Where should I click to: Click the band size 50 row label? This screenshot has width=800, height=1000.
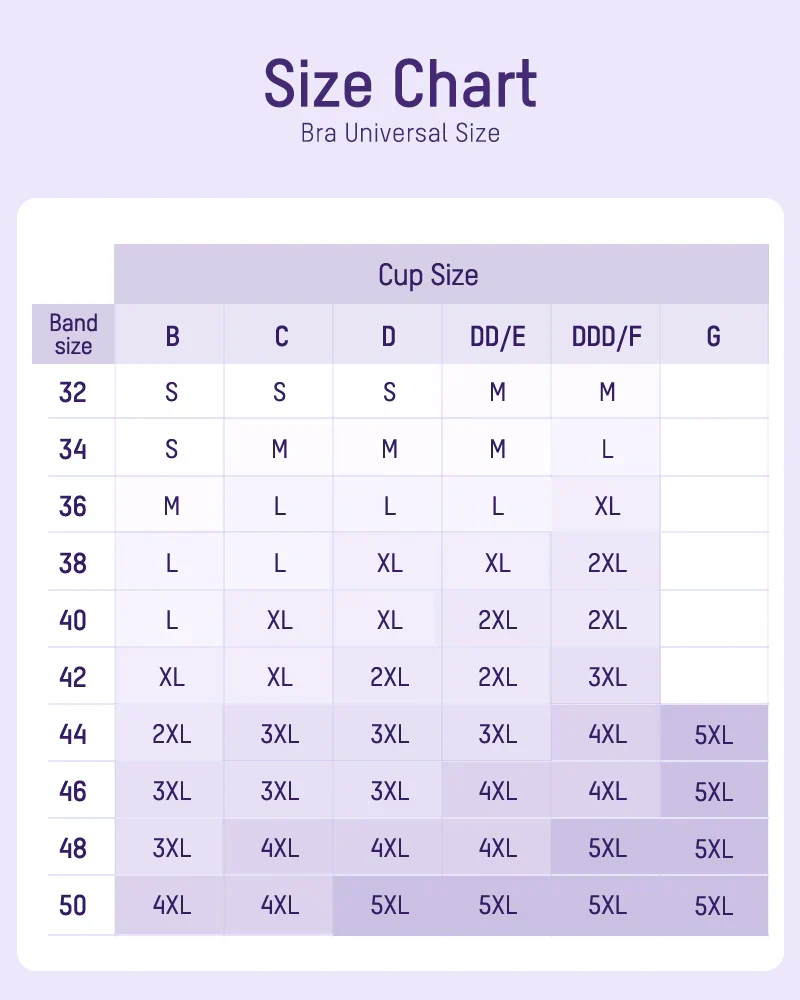click(x=73, y=906)
